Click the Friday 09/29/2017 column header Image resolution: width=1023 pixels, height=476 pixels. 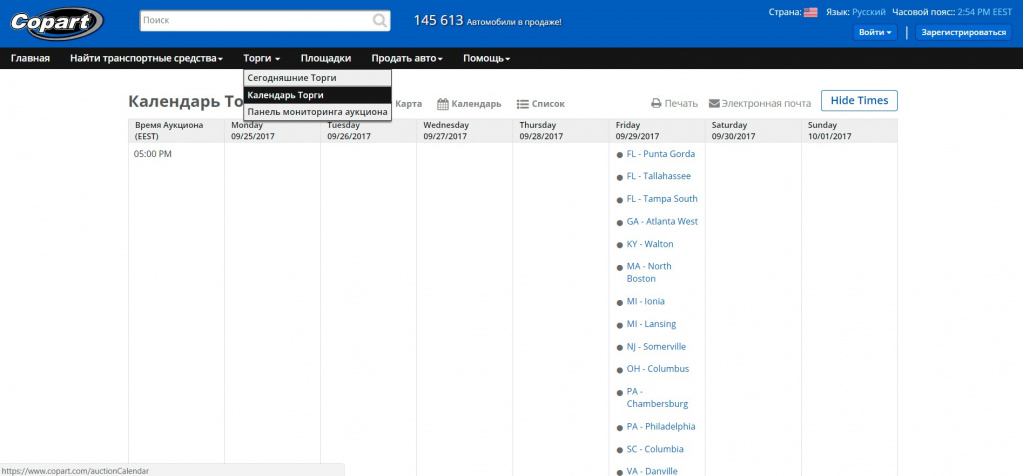658,131
